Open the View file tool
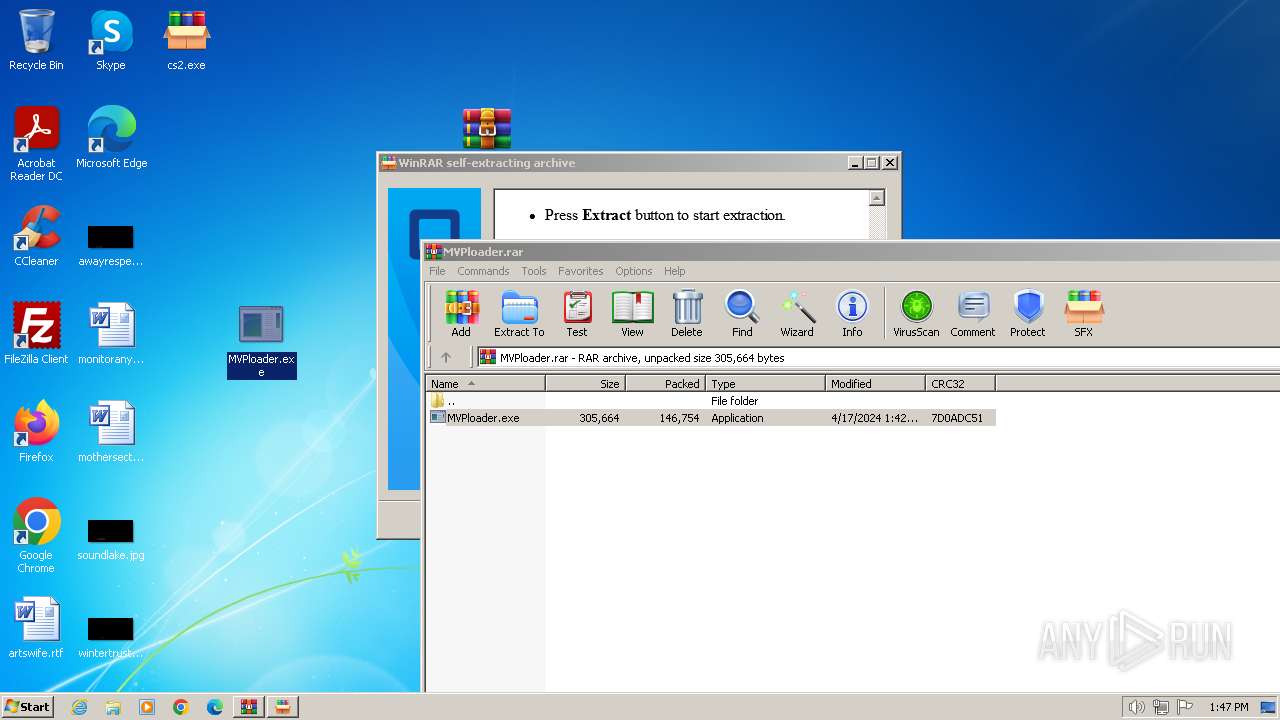This screenshot has height=720, width=1280. [632, 314]
